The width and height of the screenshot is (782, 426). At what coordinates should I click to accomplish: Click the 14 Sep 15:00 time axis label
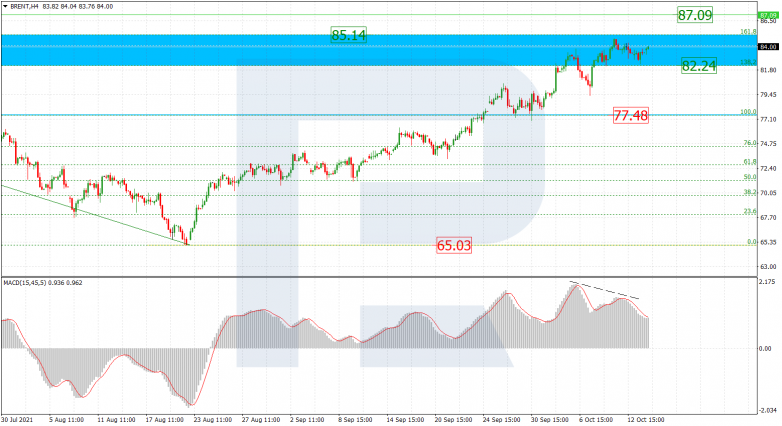[x=405, y=420]
